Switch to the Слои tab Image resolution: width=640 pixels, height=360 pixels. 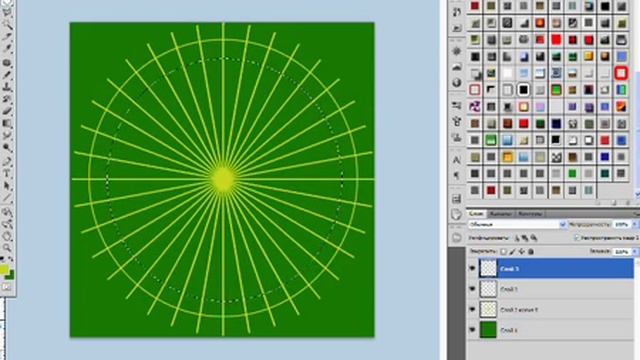[x=476, y=214]
